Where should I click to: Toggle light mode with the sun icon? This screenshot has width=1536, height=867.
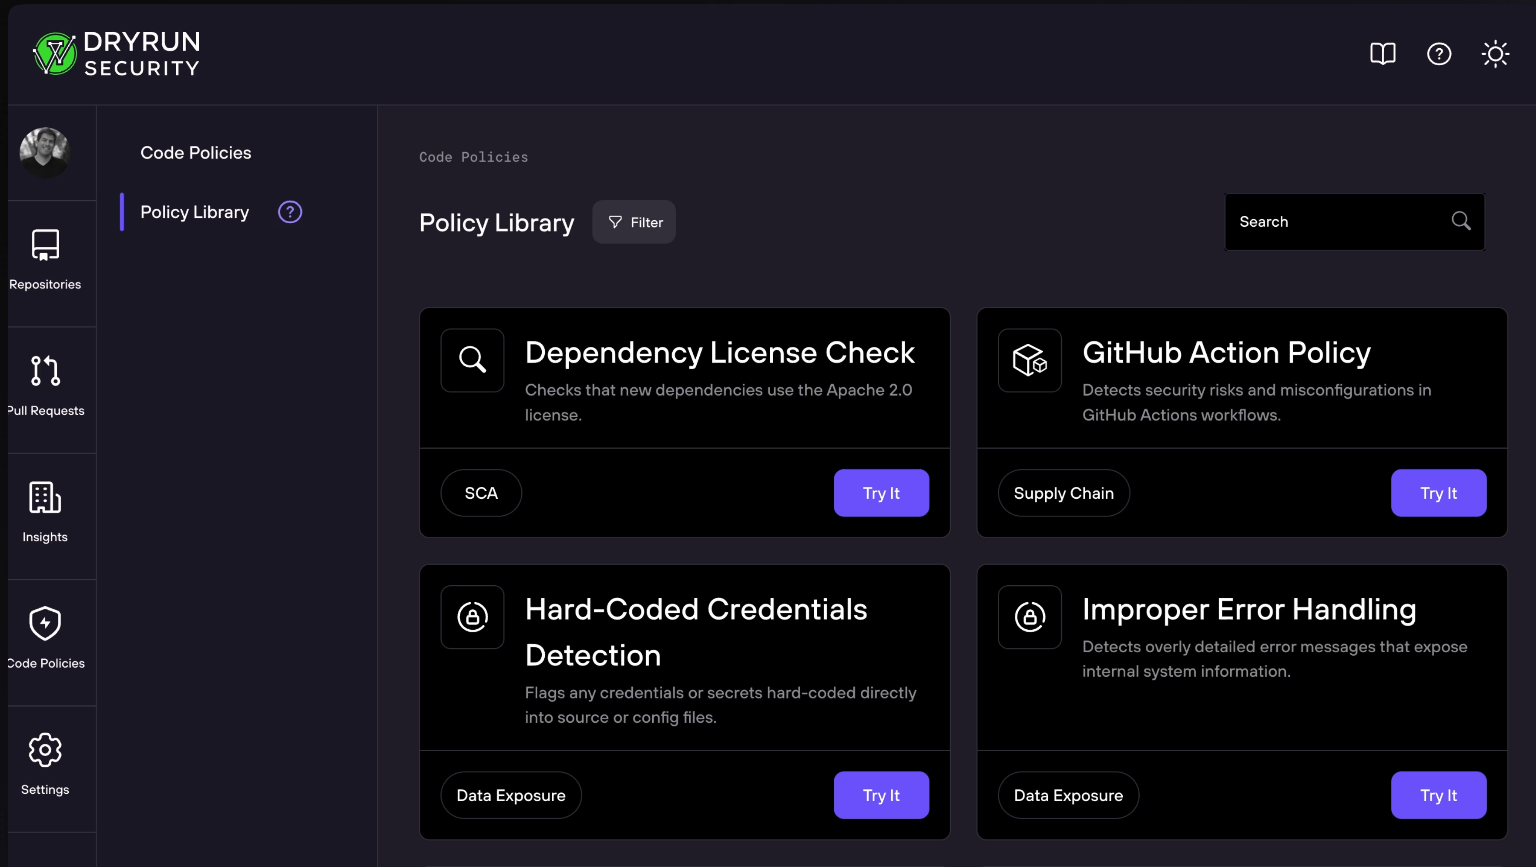click(x=1495, y=54)
